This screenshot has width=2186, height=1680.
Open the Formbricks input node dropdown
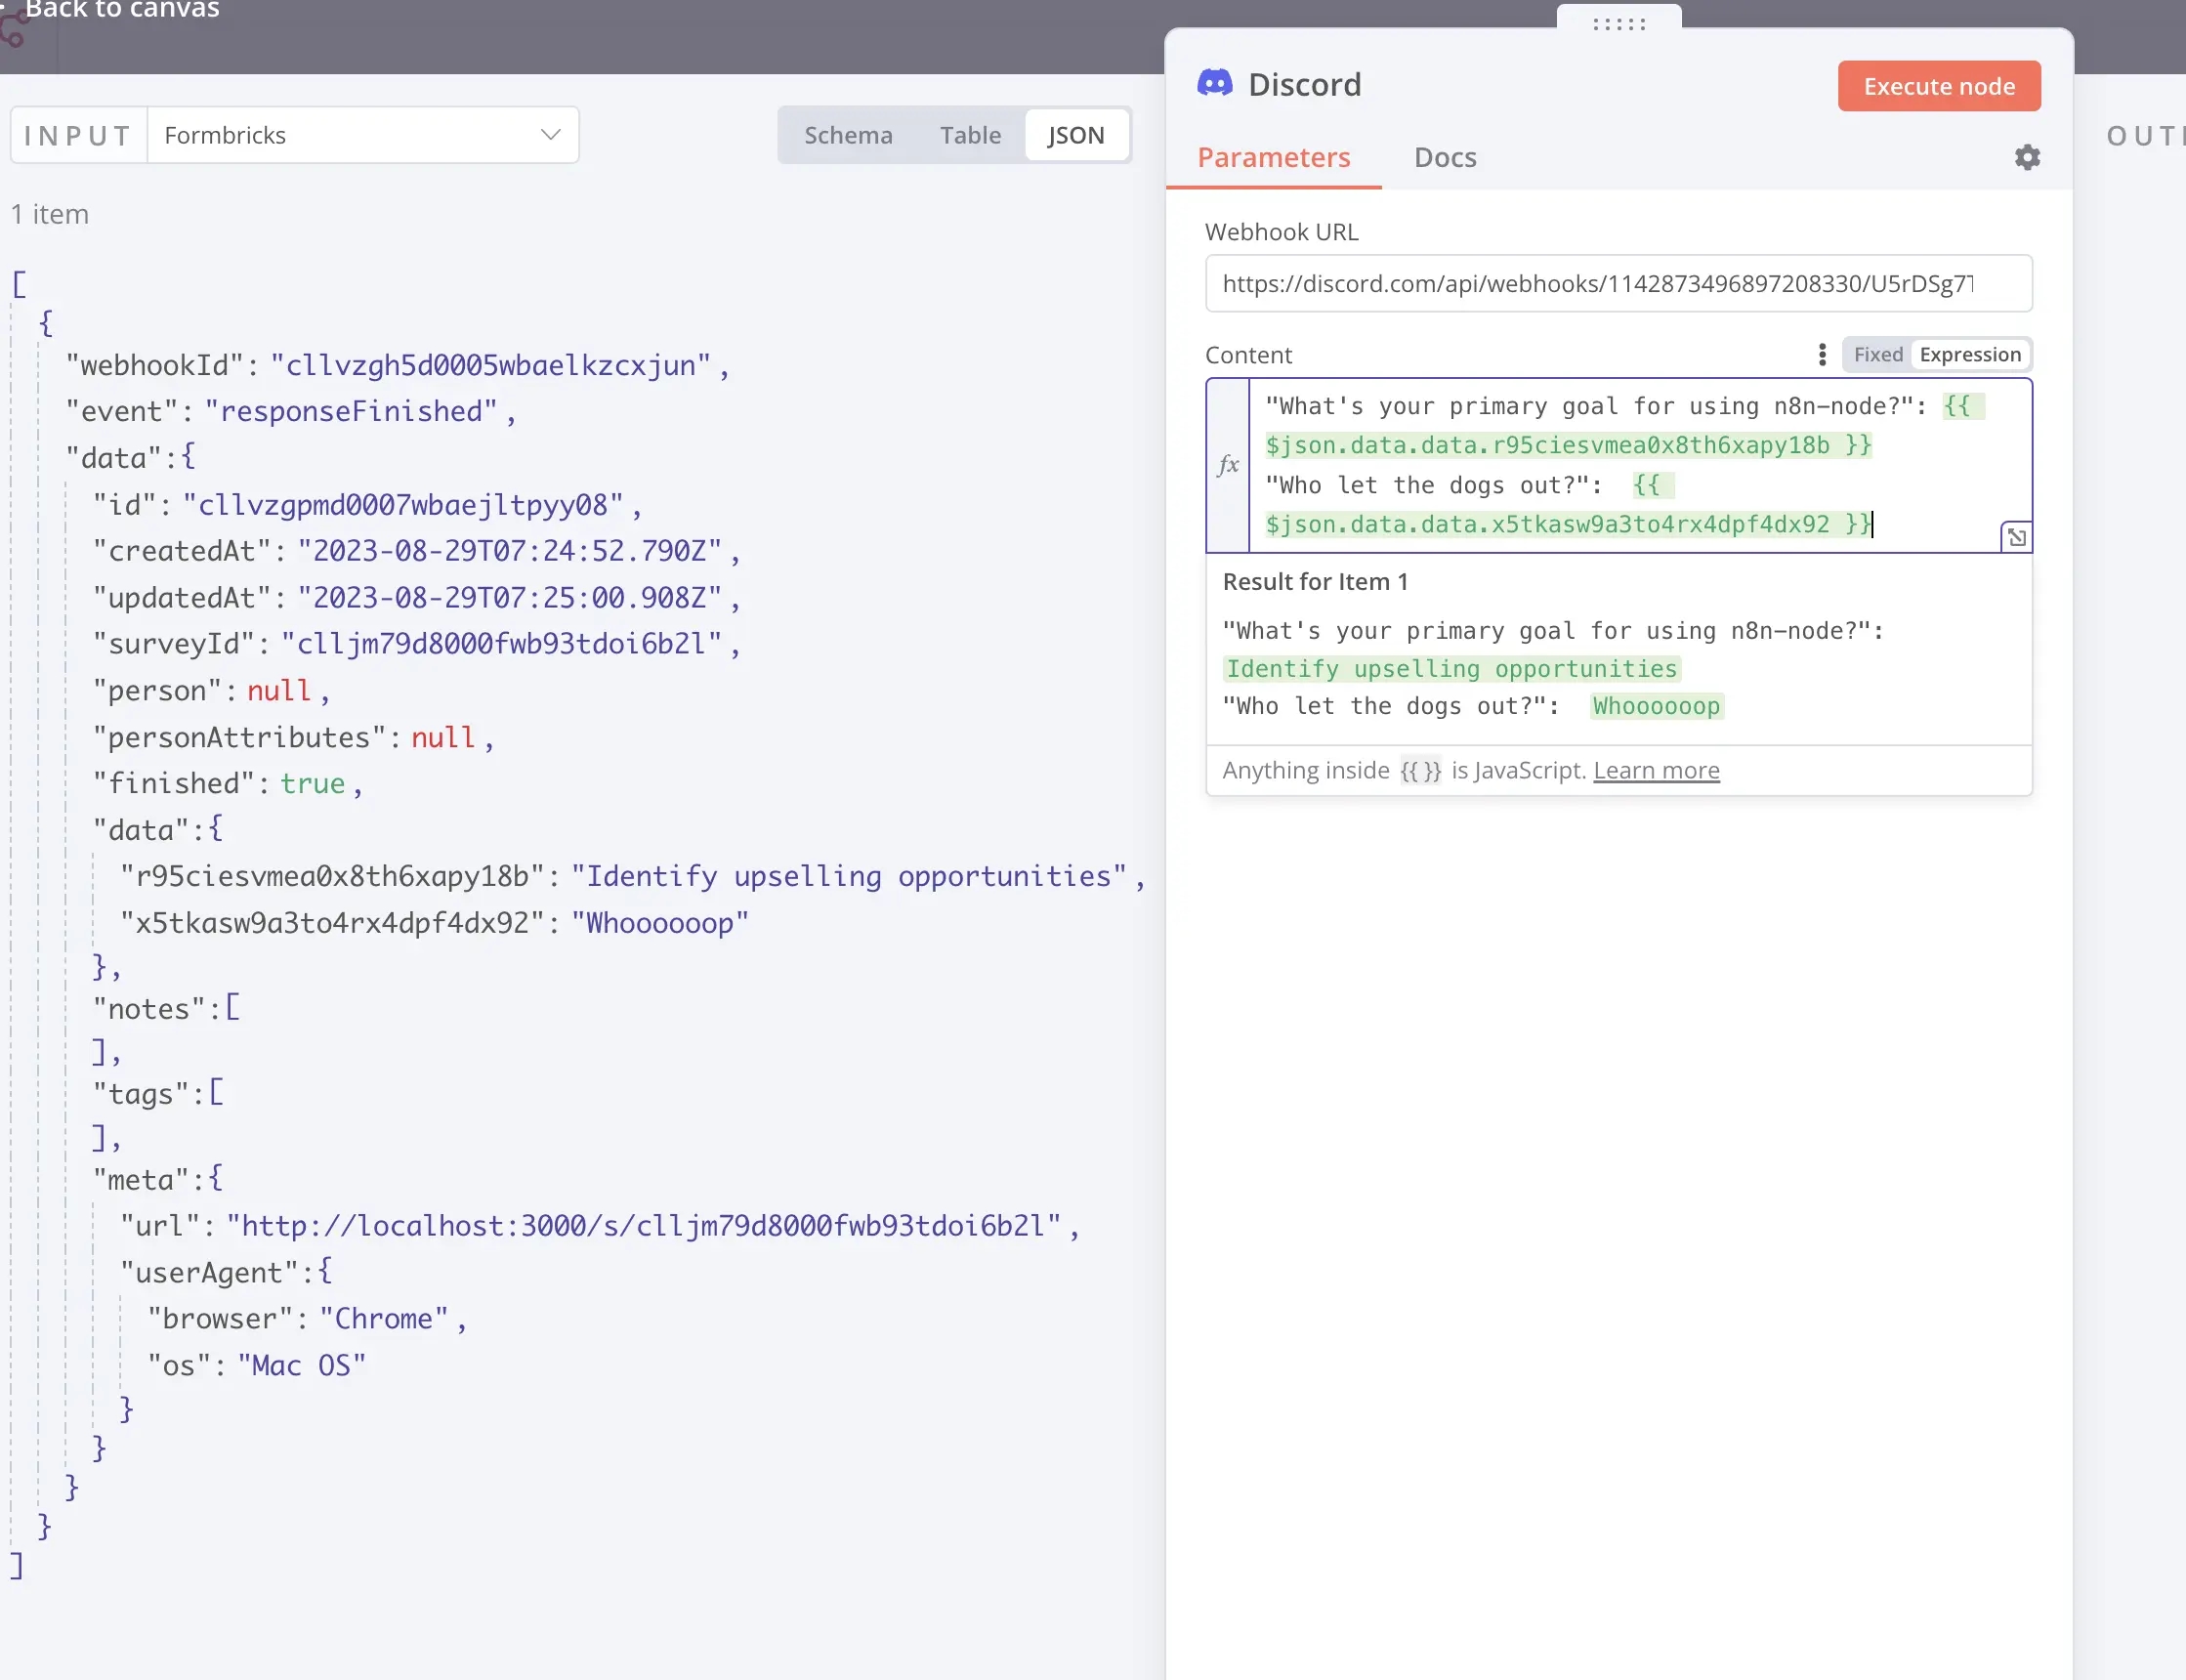pyautogui.click(x=362, y=135)
